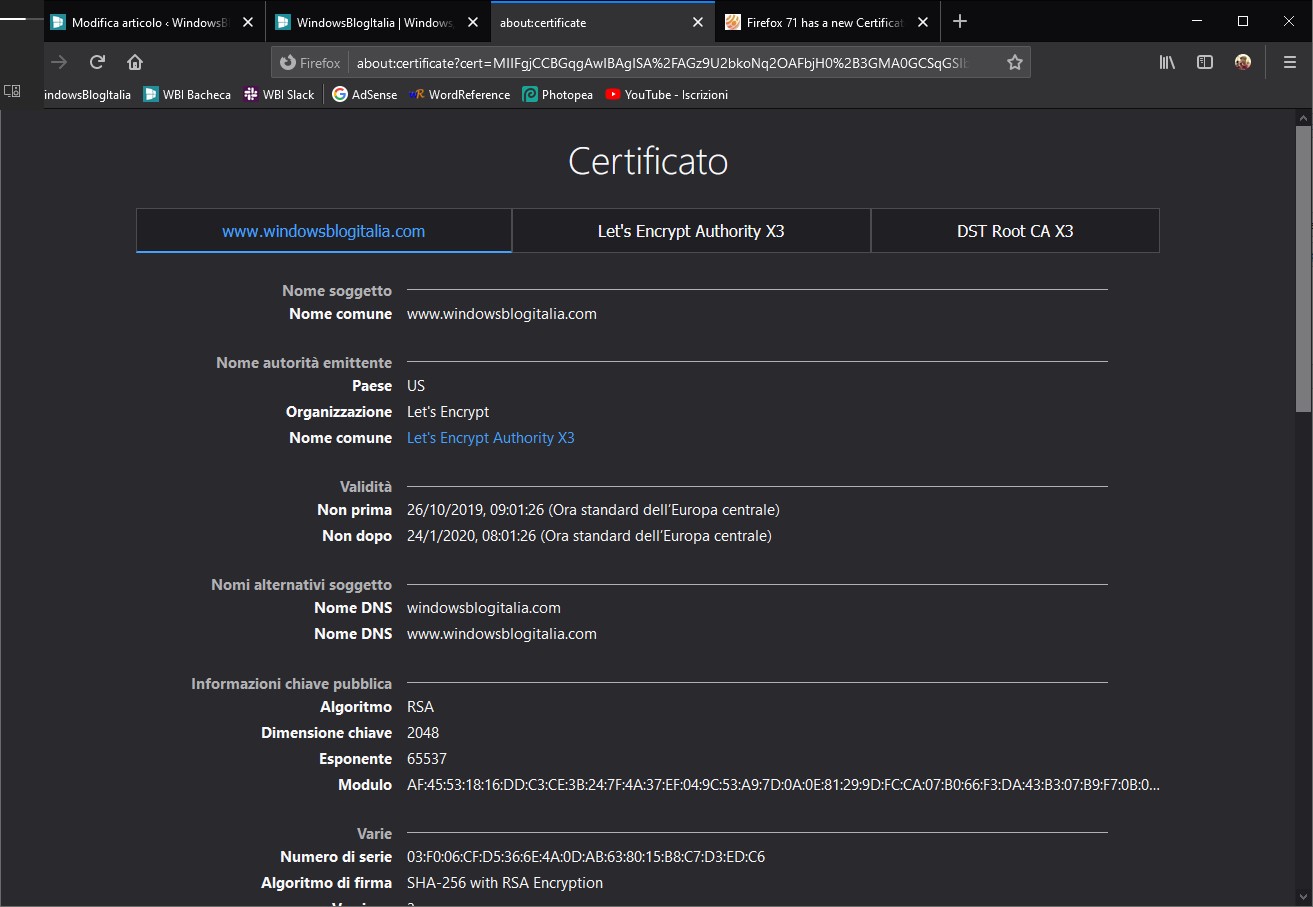Image resolution: width=1313 pixels, height=907 pixels.
Task: Click SHA-256 with RSA Encryption text
Action: pyautogui.click(x=505, y=883)
